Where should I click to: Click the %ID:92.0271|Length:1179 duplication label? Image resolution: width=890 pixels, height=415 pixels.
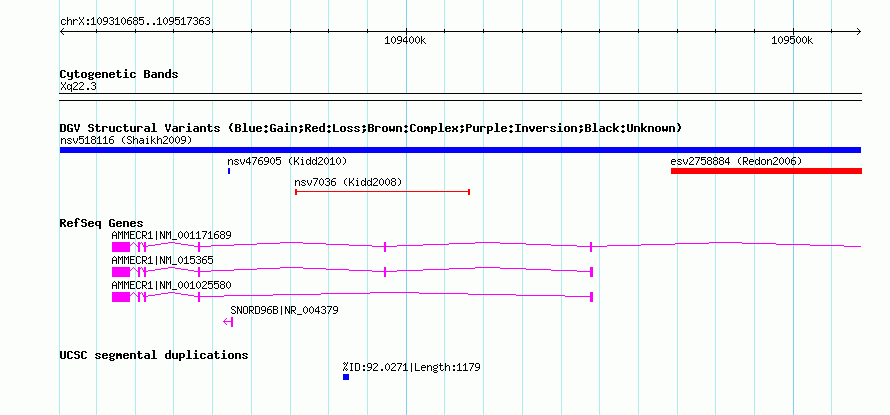412,367
